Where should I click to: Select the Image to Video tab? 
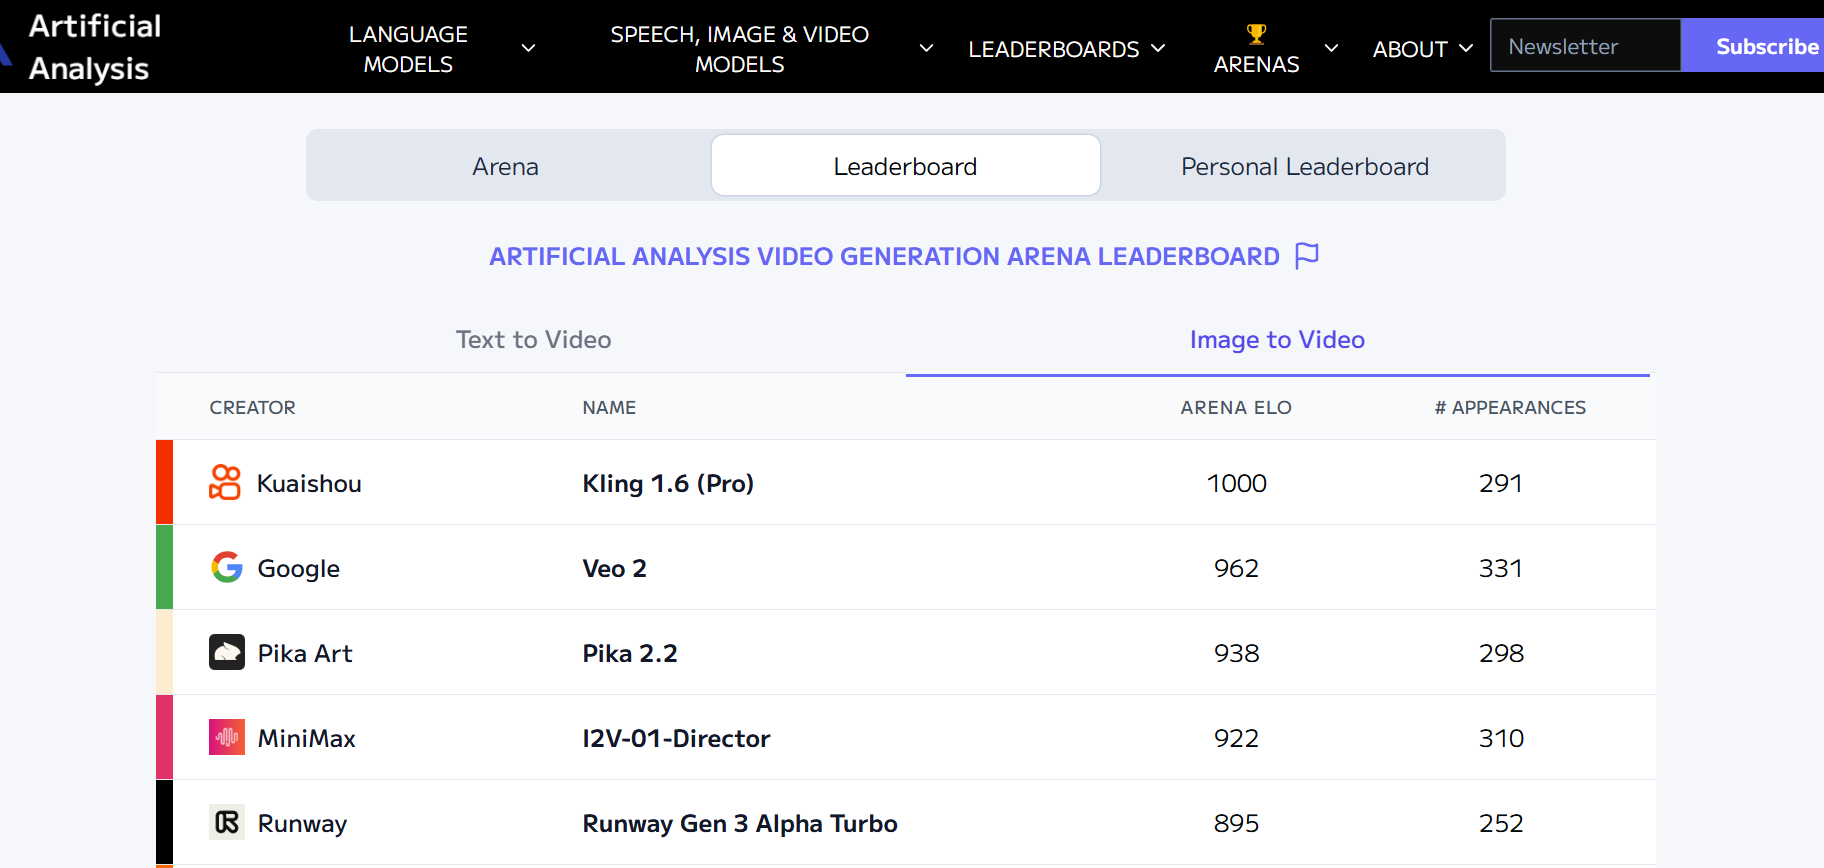(1277, 340)
